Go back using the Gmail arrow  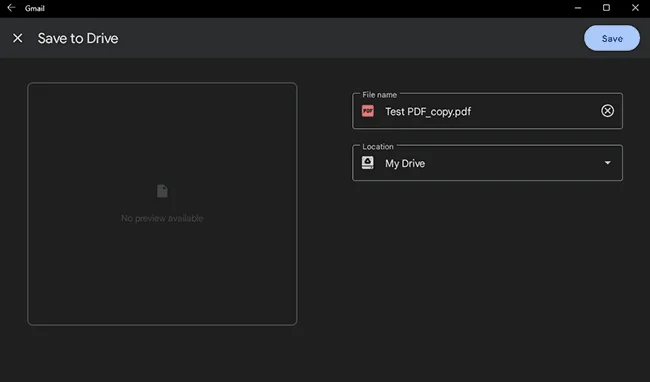coord(11,7)
